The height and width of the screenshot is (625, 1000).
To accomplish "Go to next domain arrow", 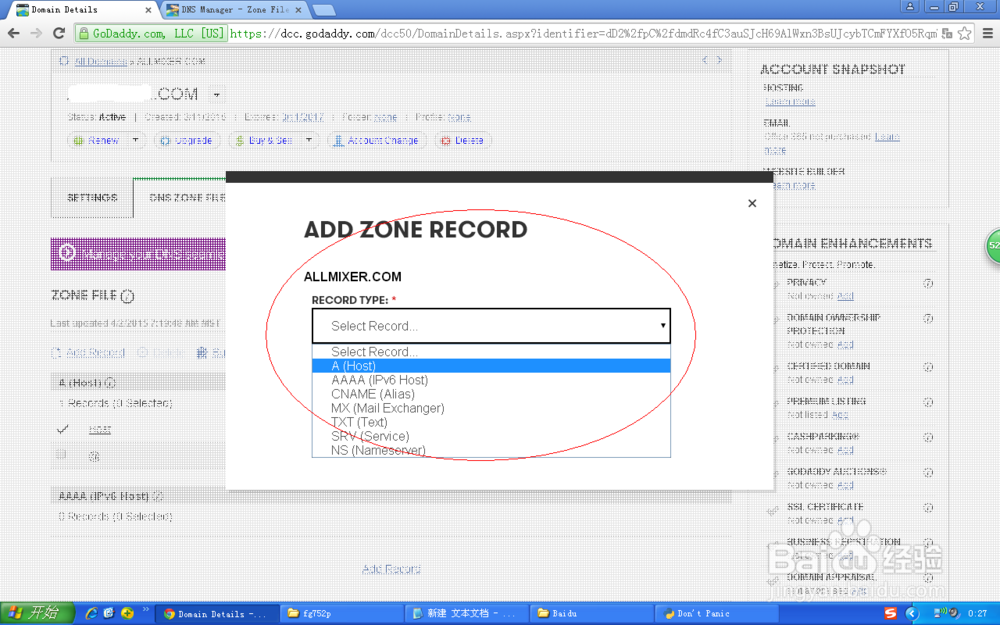I will tap(719, 60).
